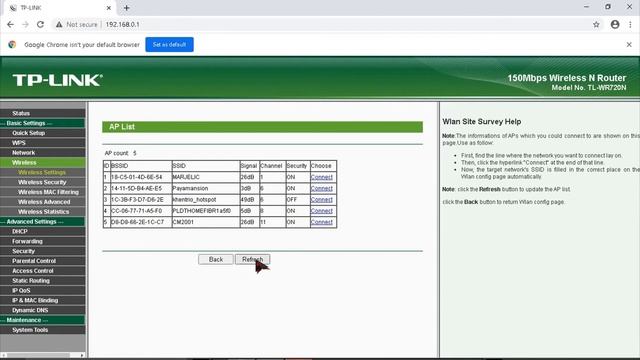
Task: Open Dynamic DNS menu item
Action: [43, 310]
